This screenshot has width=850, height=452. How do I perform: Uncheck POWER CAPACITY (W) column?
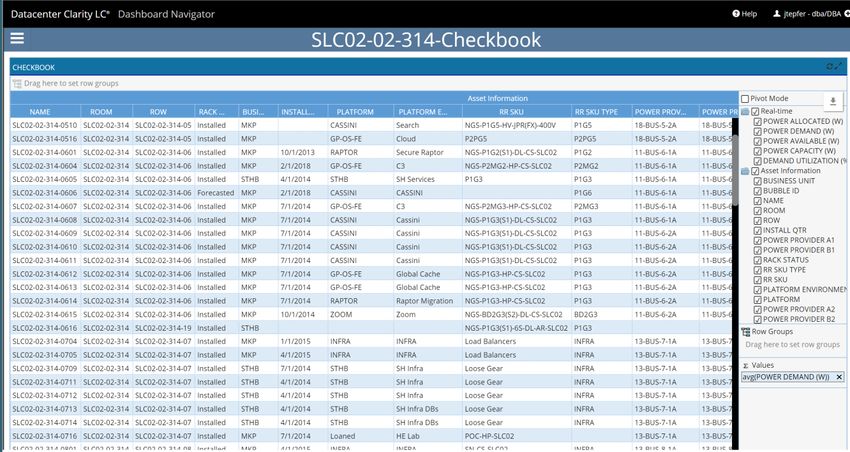(758, 151)
